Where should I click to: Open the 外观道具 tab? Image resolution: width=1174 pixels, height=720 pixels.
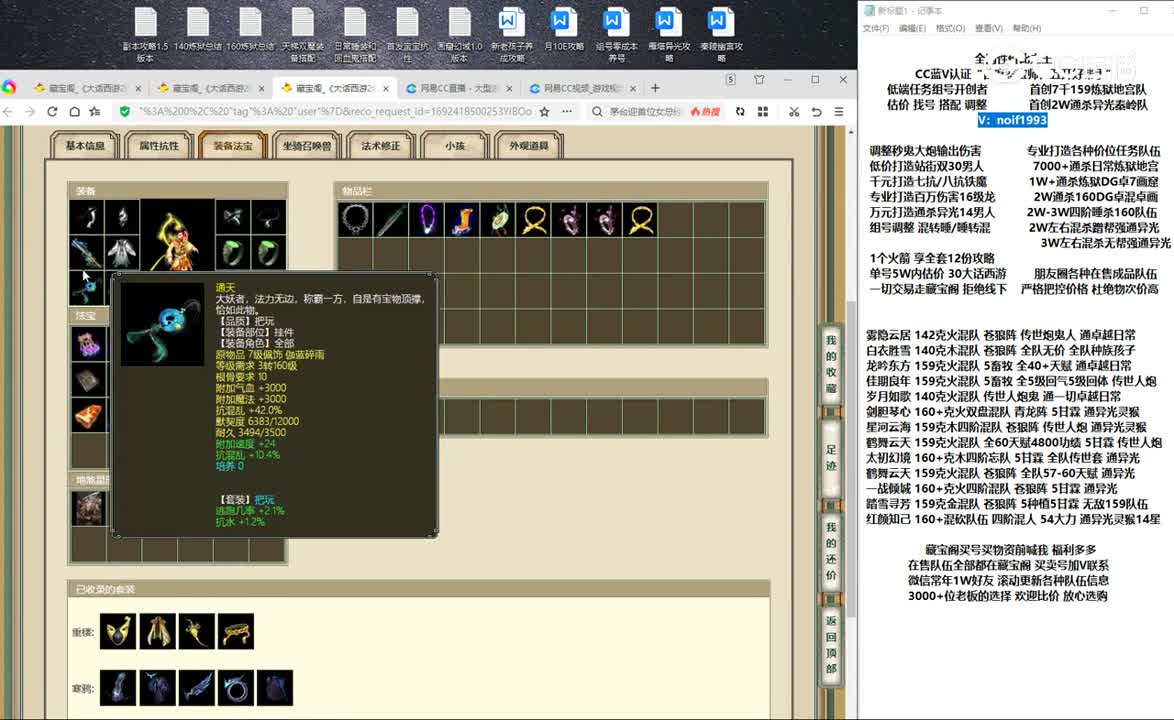click(529, 146)
